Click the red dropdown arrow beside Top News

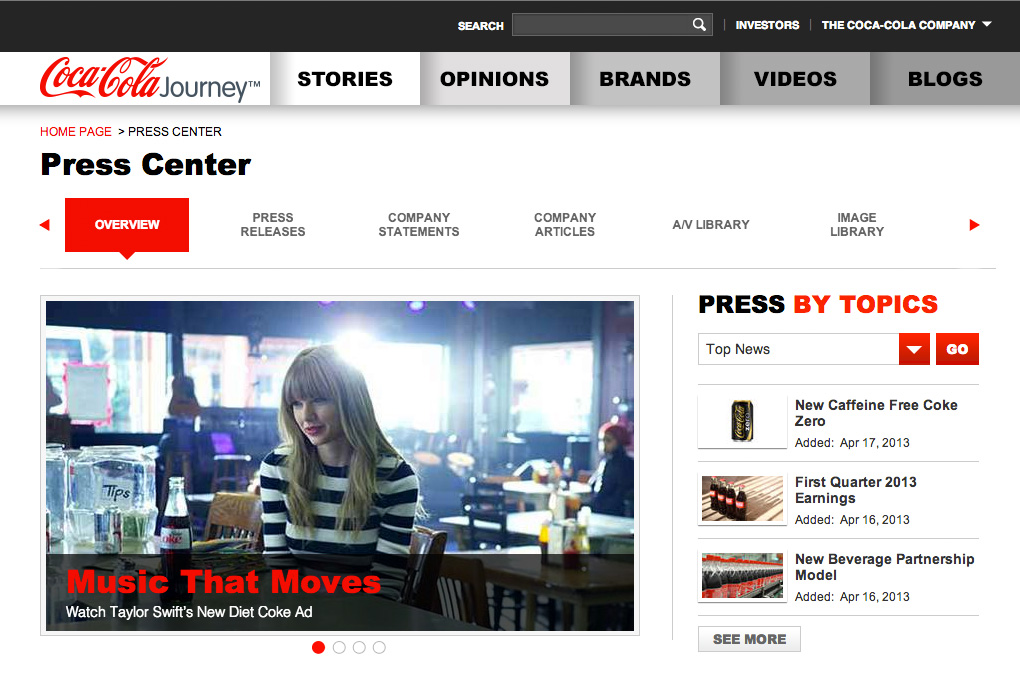point(914,349)
